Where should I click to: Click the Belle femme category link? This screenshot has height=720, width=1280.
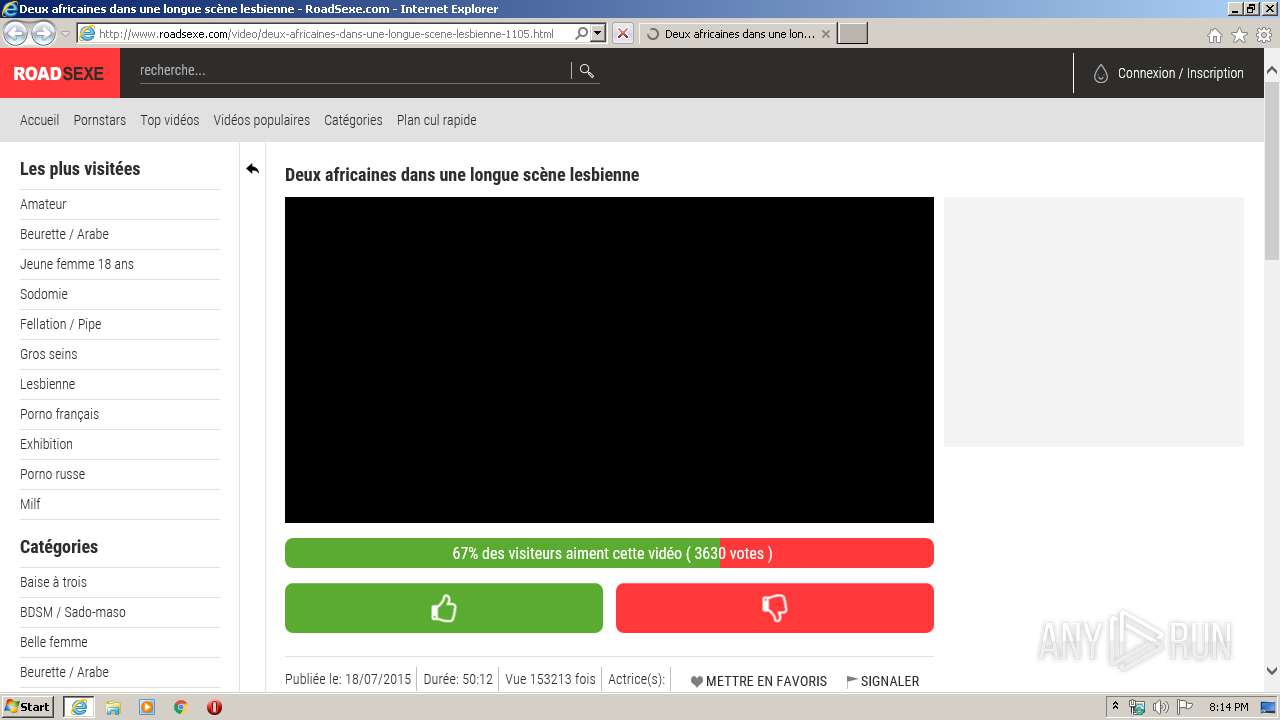tap(53, 642)
